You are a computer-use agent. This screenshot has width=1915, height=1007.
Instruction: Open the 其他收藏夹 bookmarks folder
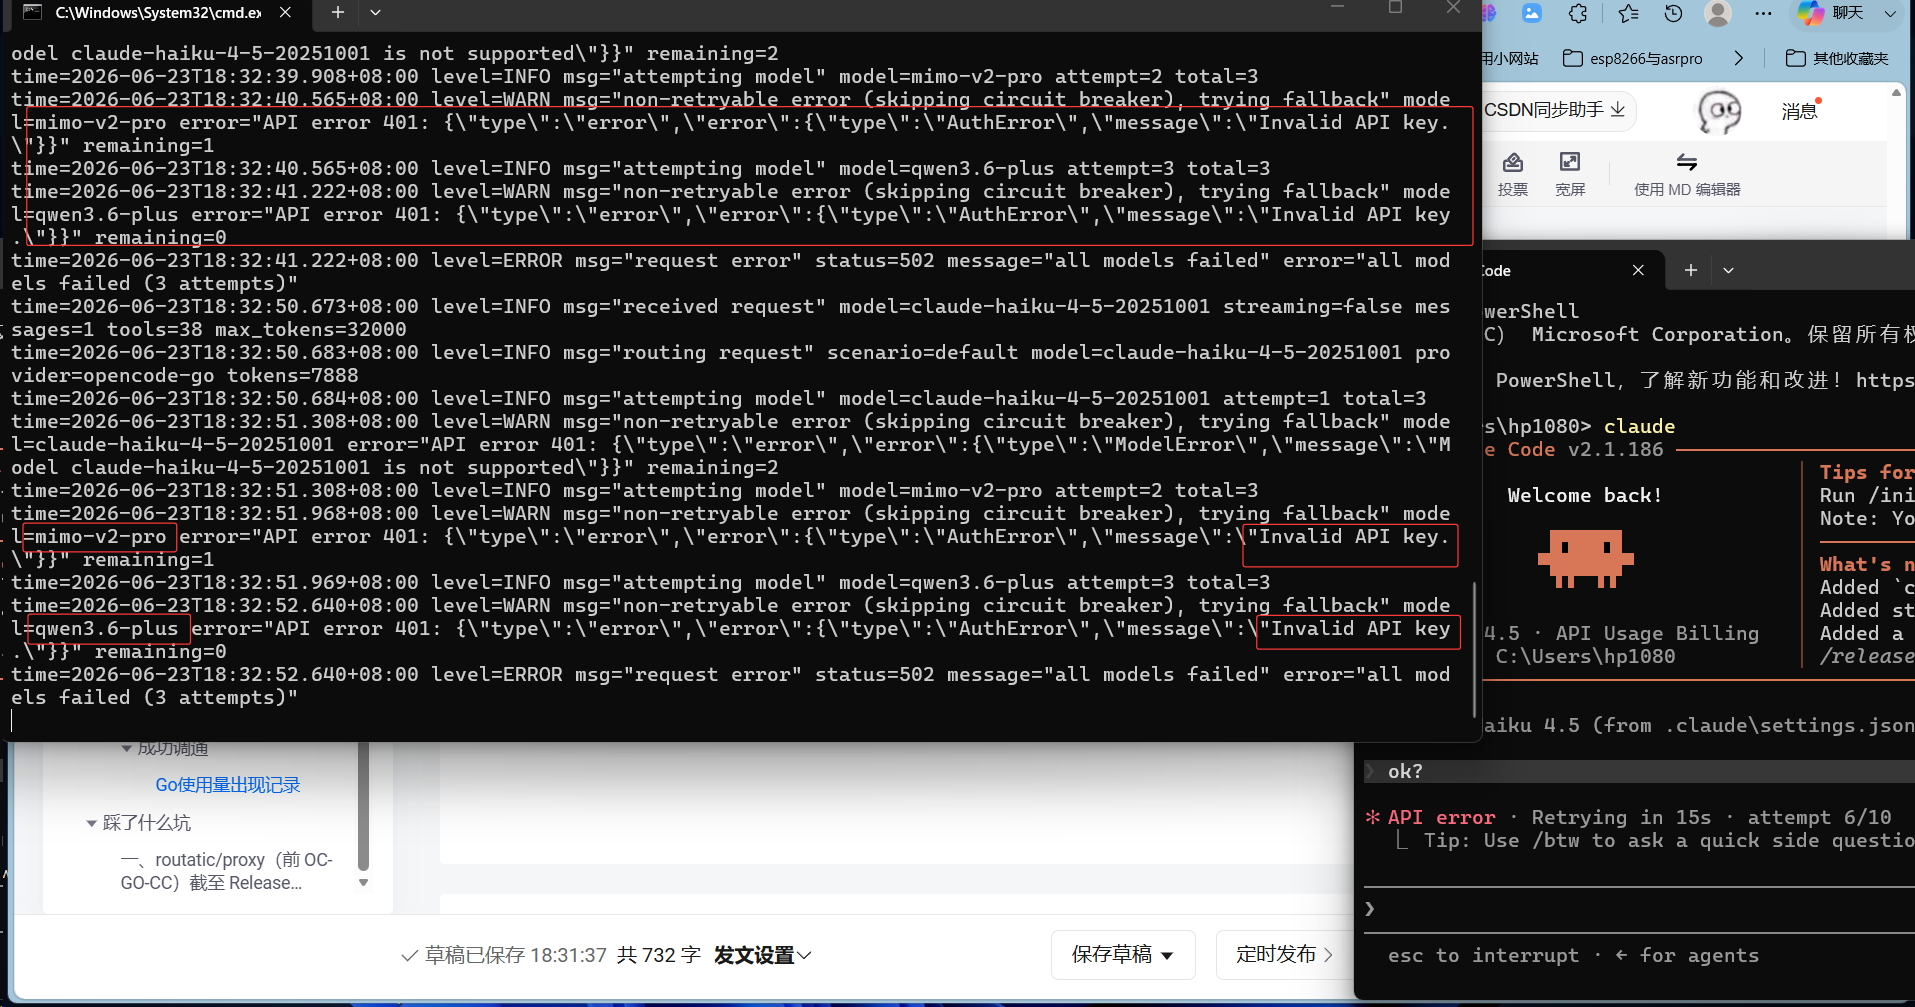coord(1837,58)
